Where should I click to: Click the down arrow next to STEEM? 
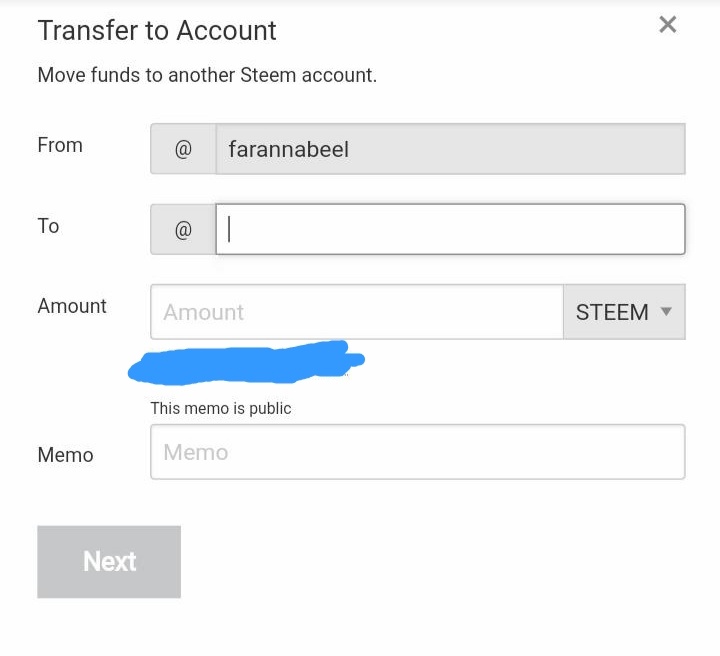[x=667, y=311]
